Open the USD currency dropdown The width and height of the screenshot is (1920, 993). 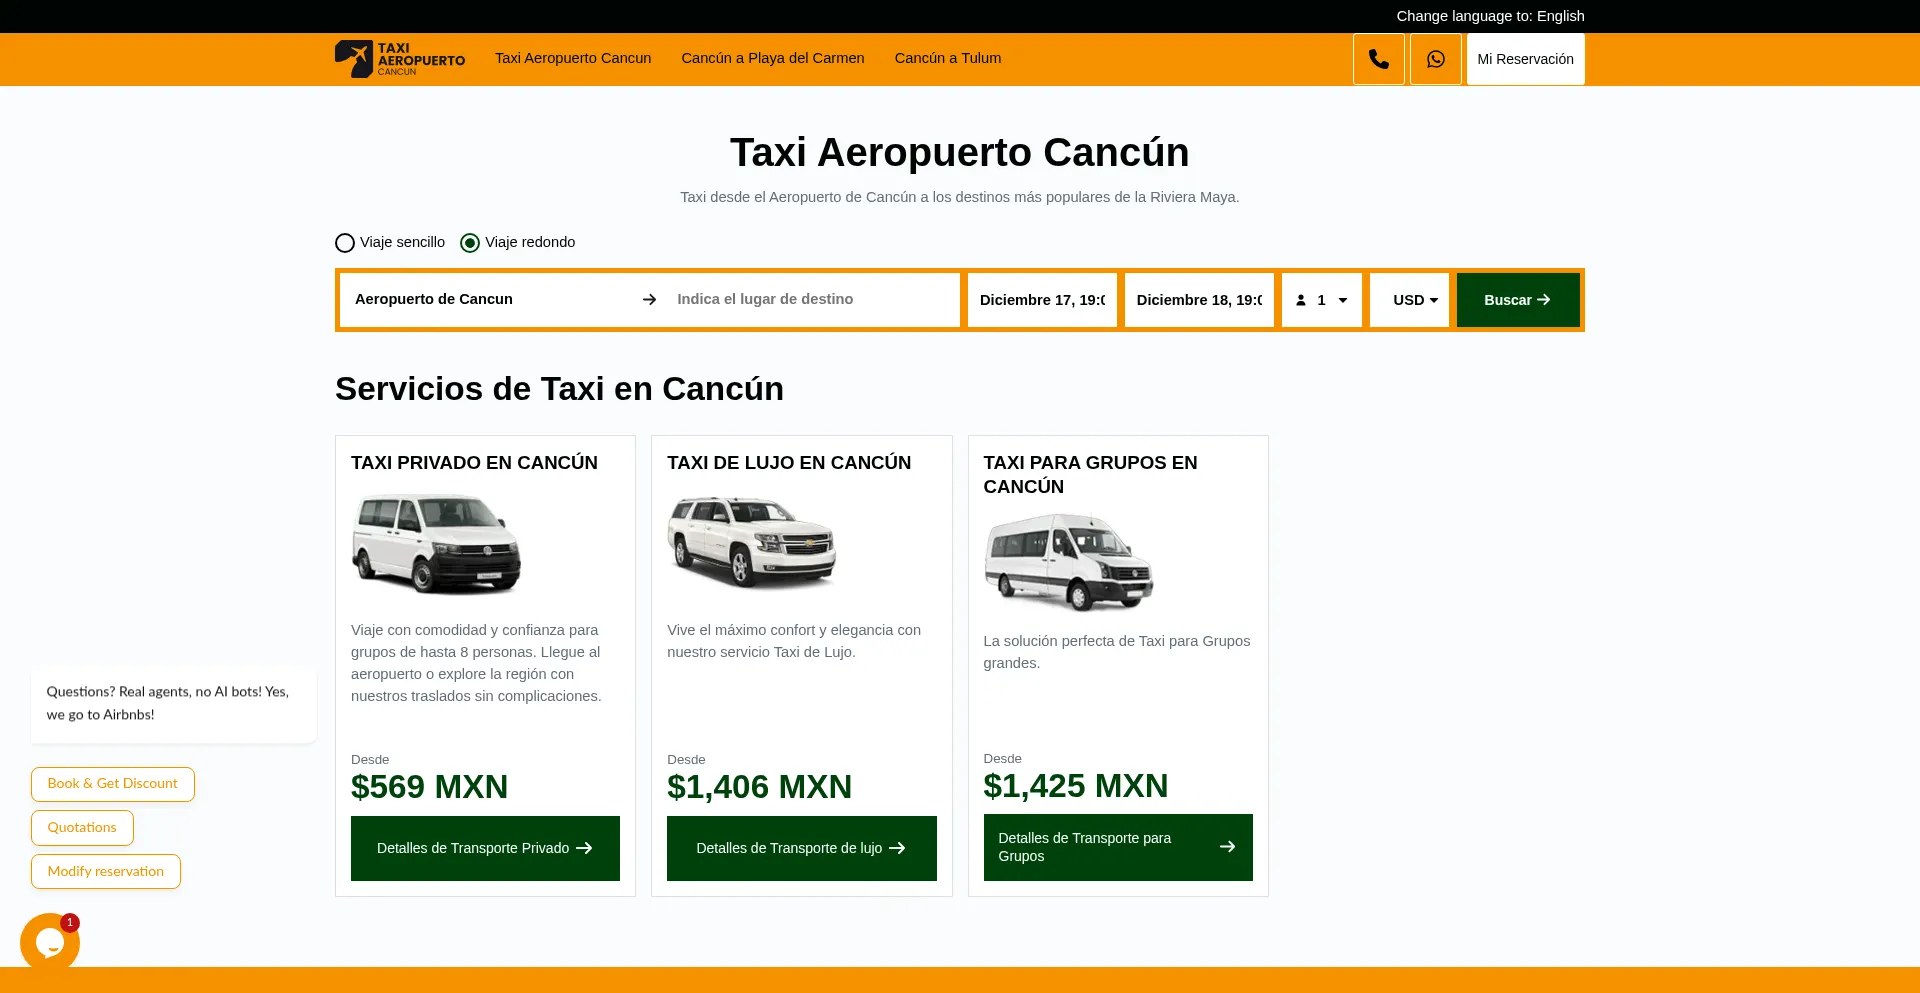pos(1409,299)
